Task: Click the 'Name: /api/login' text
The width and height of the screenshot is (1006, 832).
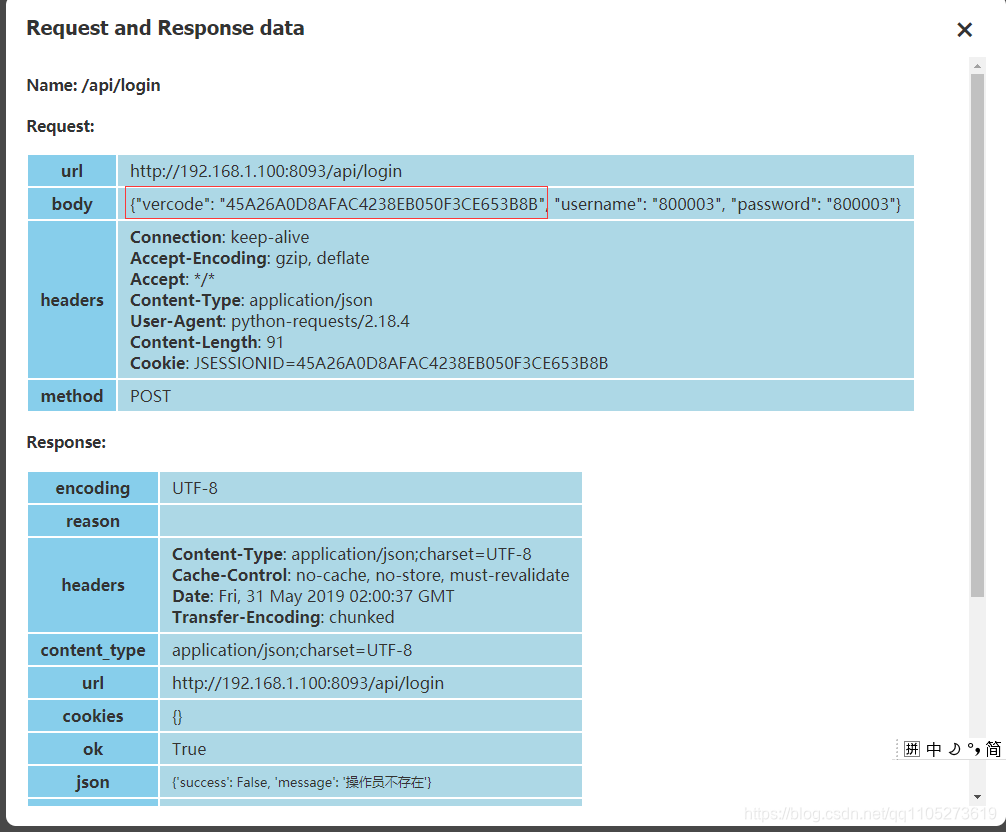Action: tap(94, 85)
